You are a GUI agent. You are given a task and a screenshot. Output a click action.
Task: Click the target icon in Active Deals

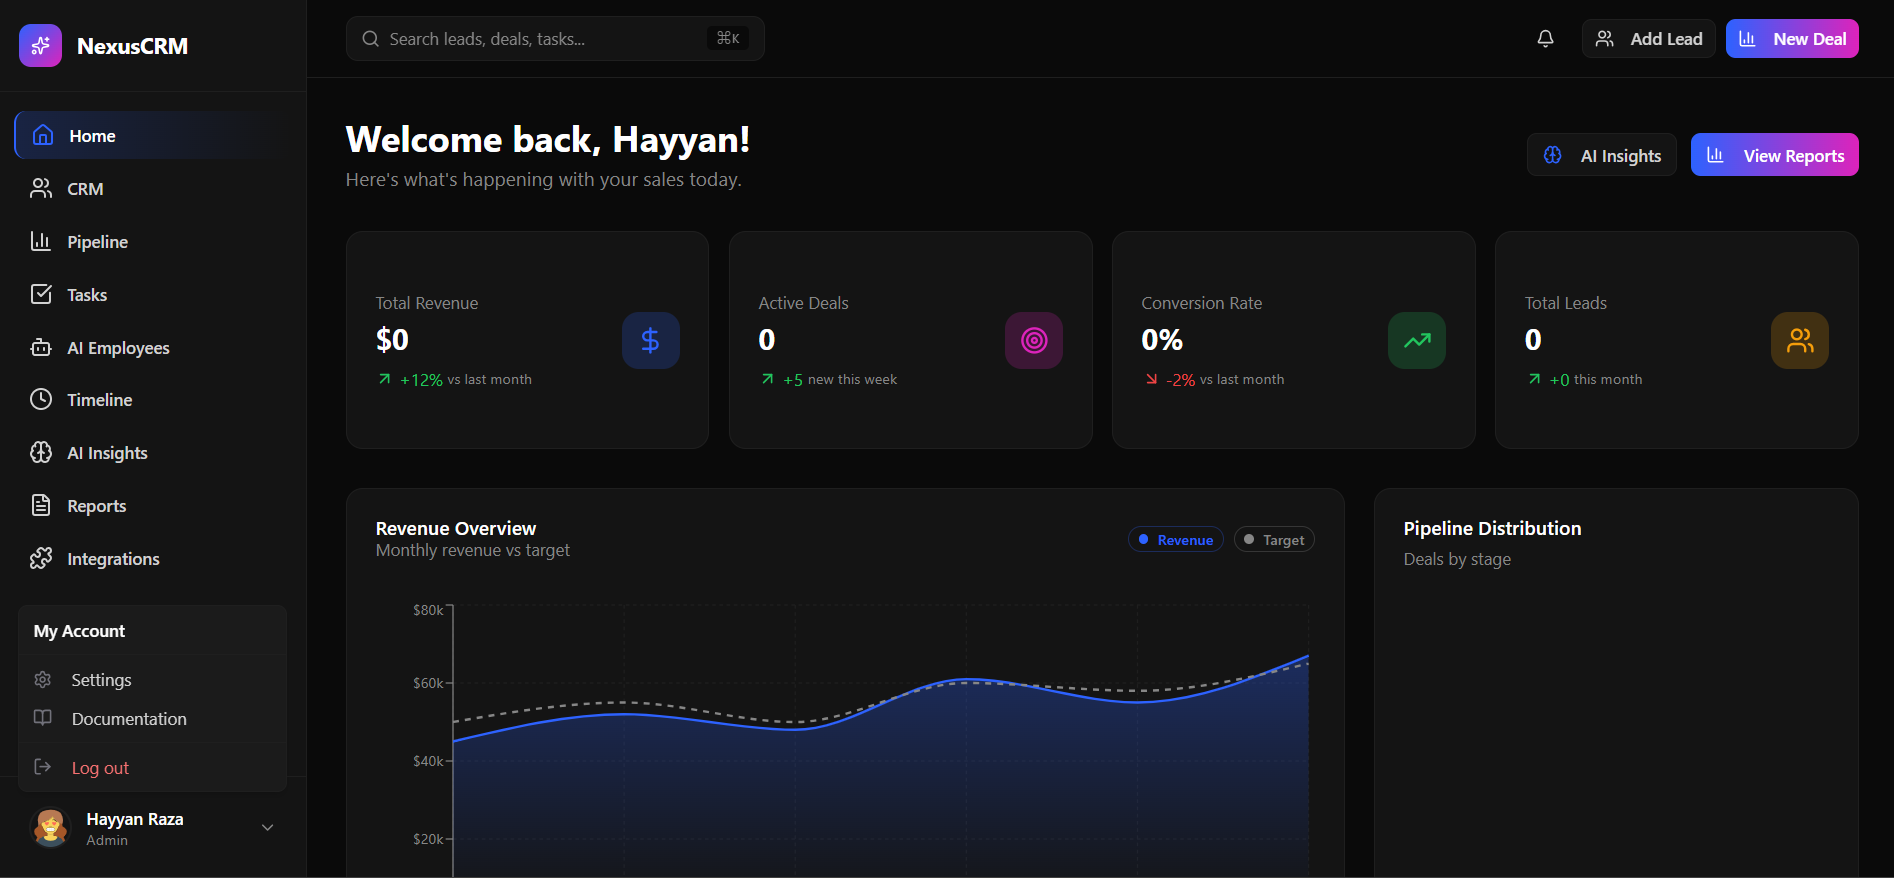pos(1034,341)
